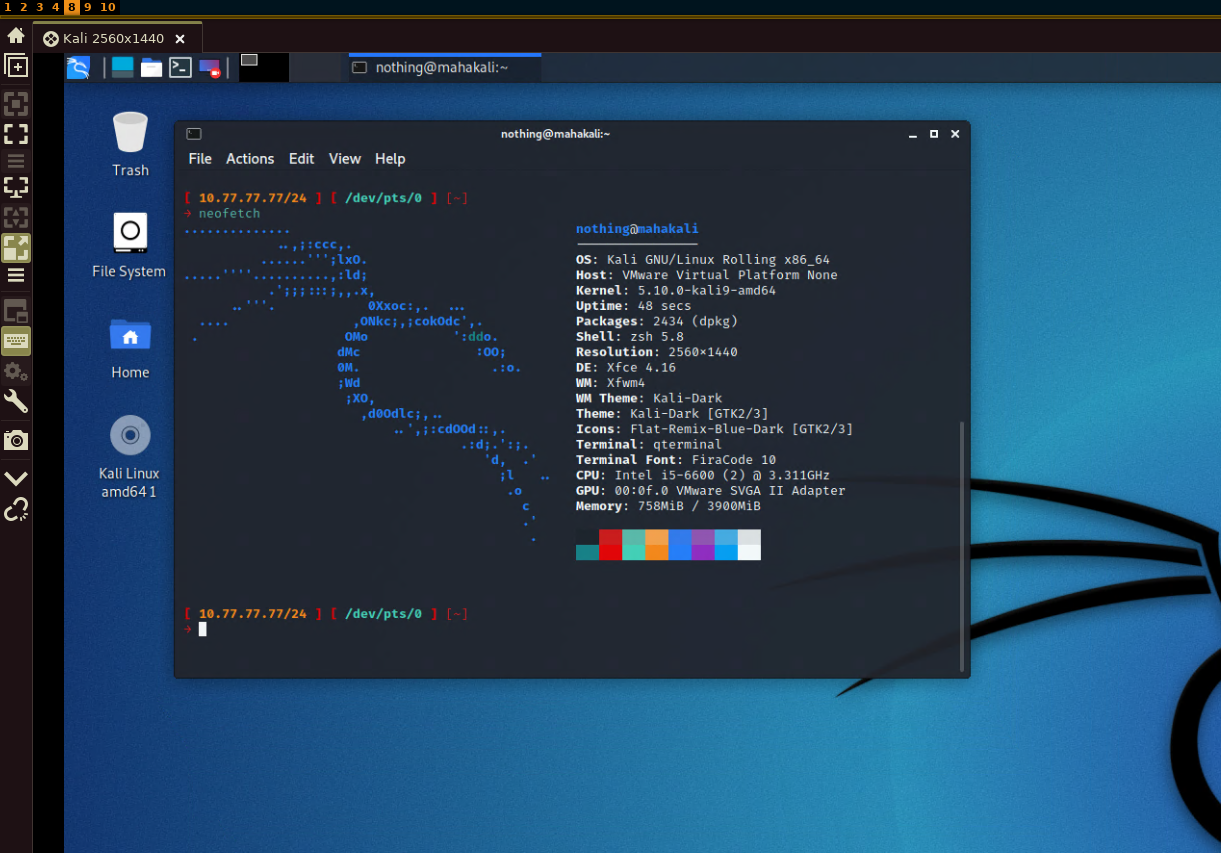The width and height of the screenshot is (1221, 853).
Task: Select the Home folder desktop icon
Action: point(130,346)
